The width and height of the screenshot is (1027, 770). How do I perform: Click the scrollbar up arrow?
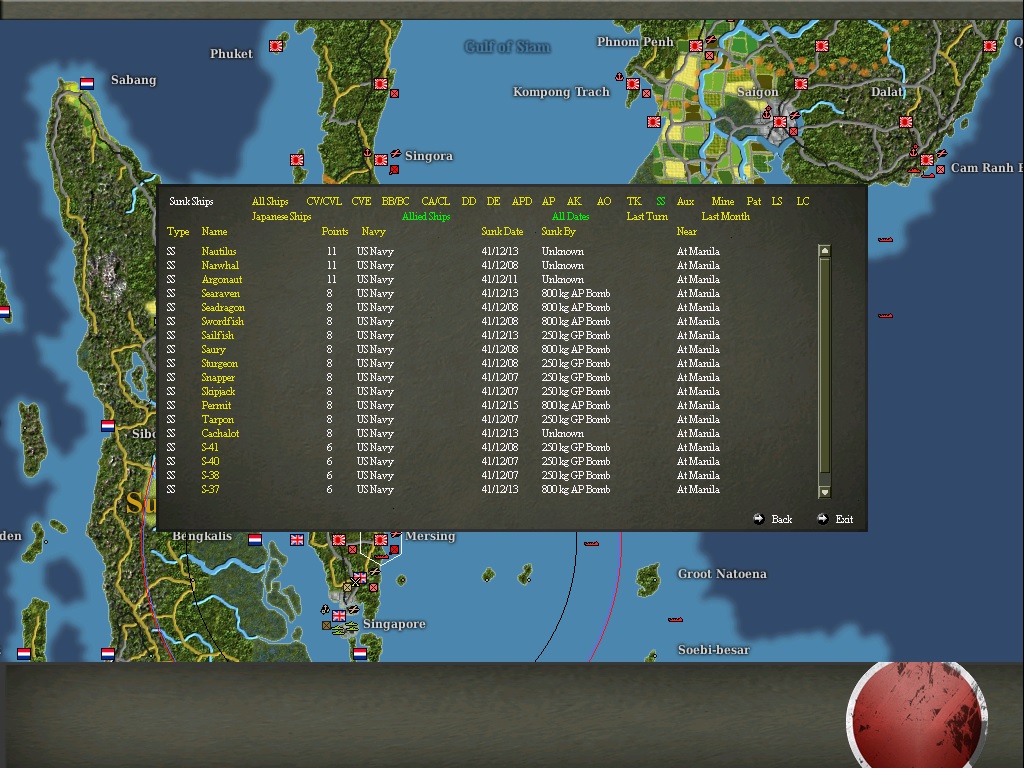click(x=825, y=251)
